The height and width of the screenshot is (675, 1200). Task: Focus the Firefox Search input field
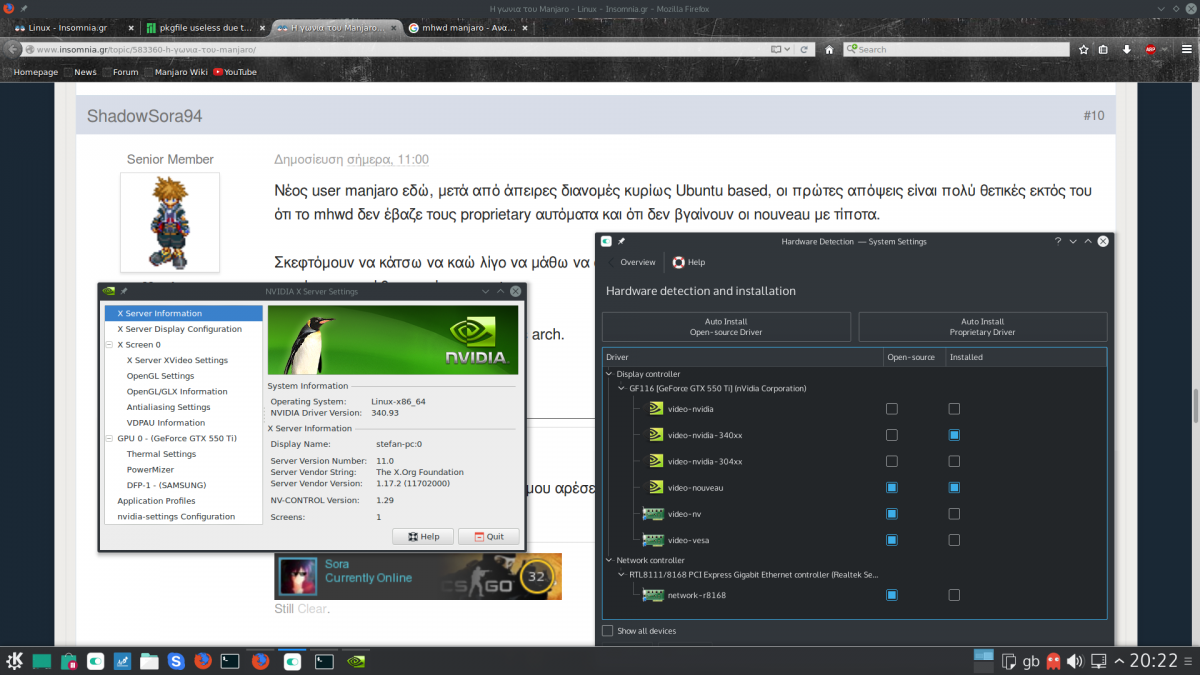point(955,49)
